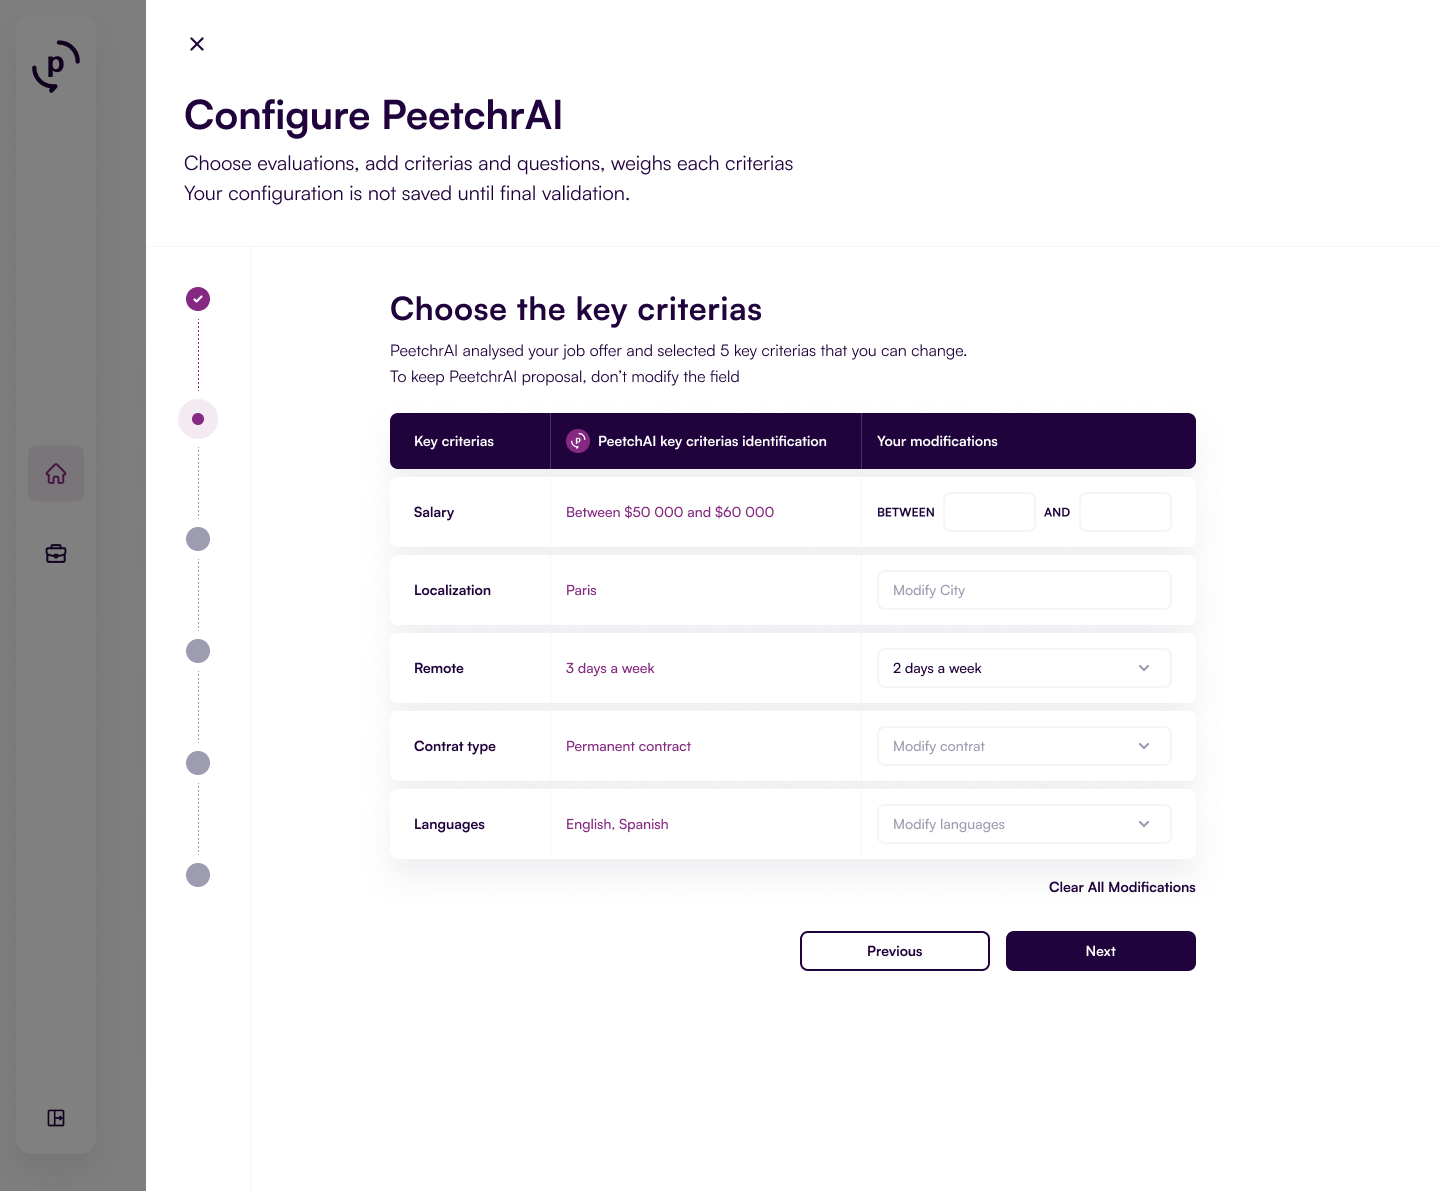Click the PeetchrAI logo in sidebar
This screenshot has height=1191, width=1440.
[56, 66]
